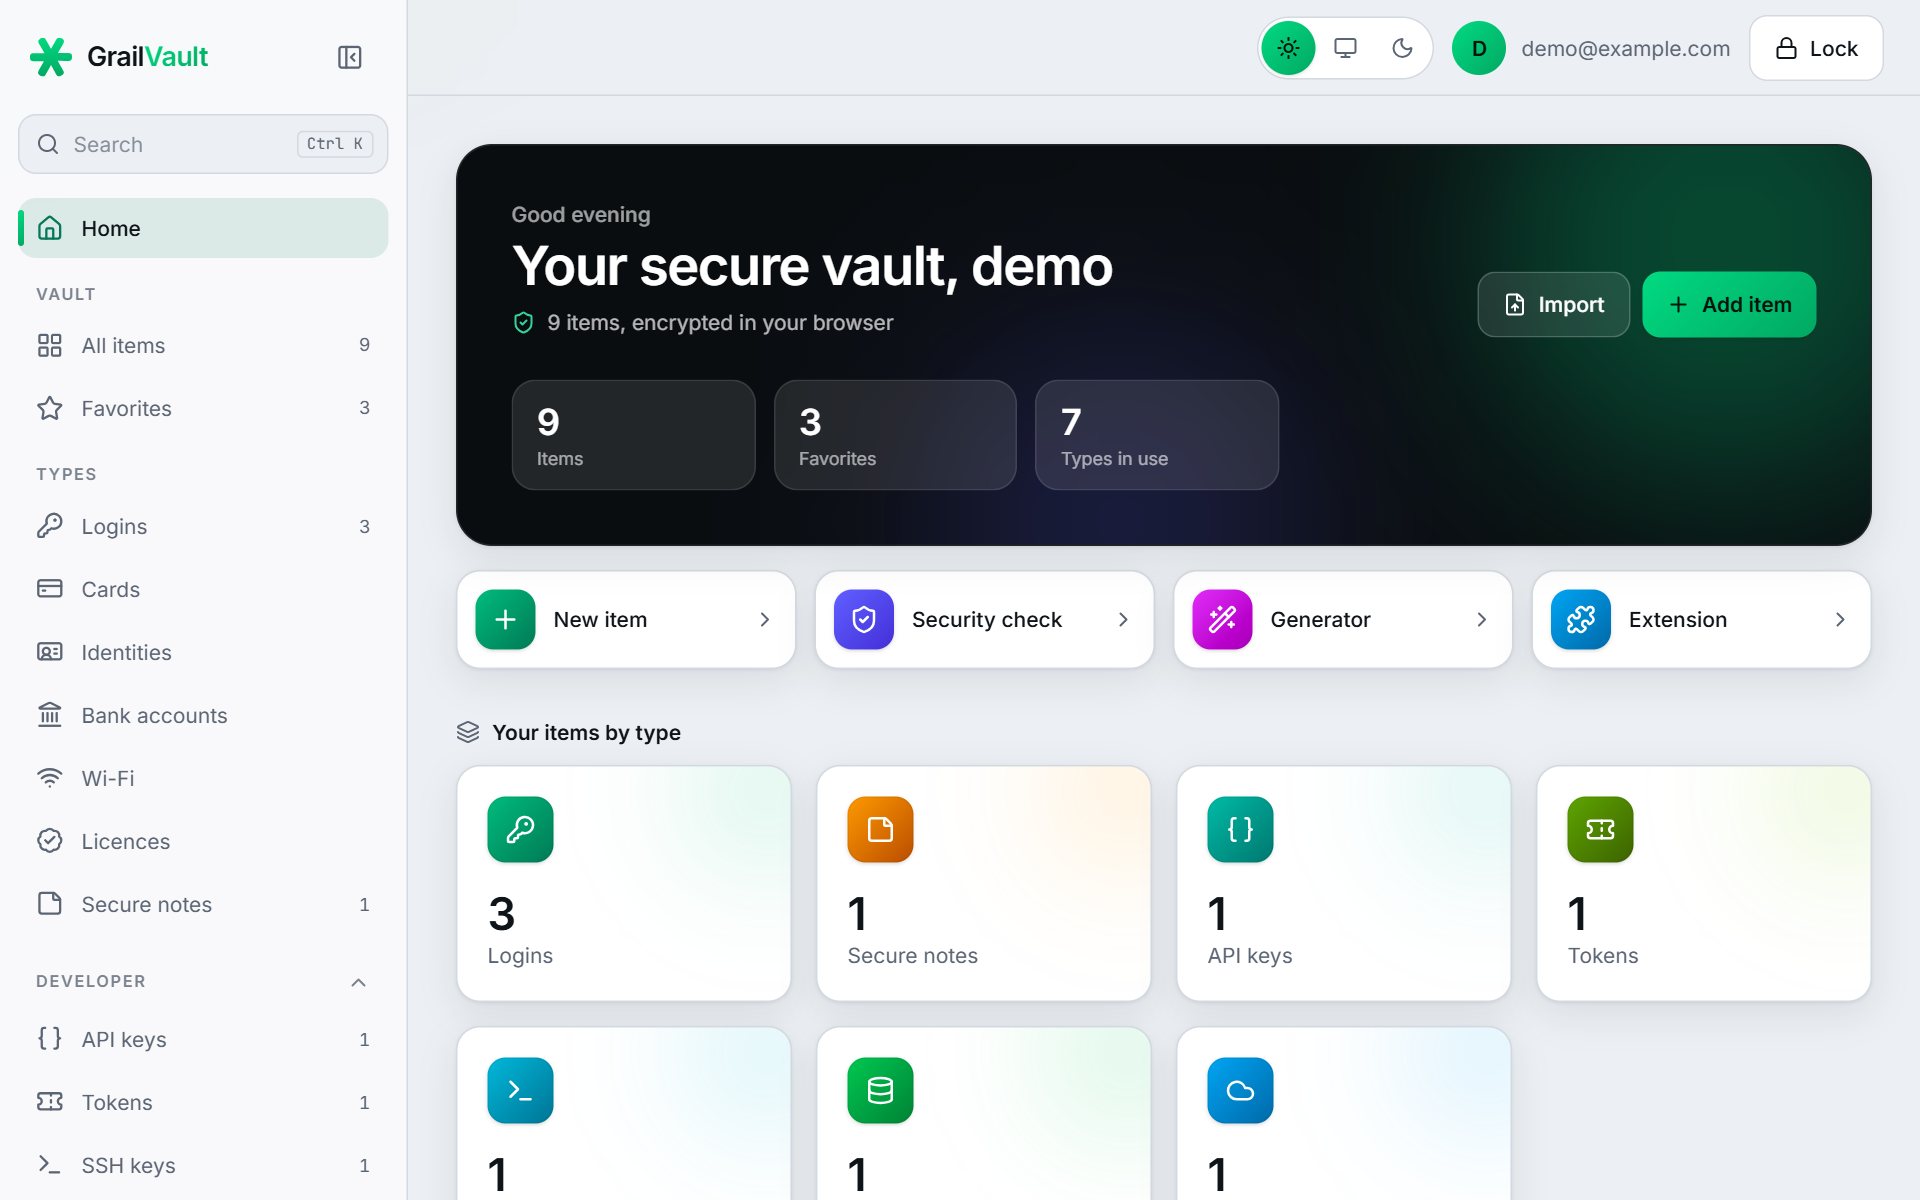Click the Lock button
The width and height of the screenshot is (1920, 1200).
click(1816, 48)
